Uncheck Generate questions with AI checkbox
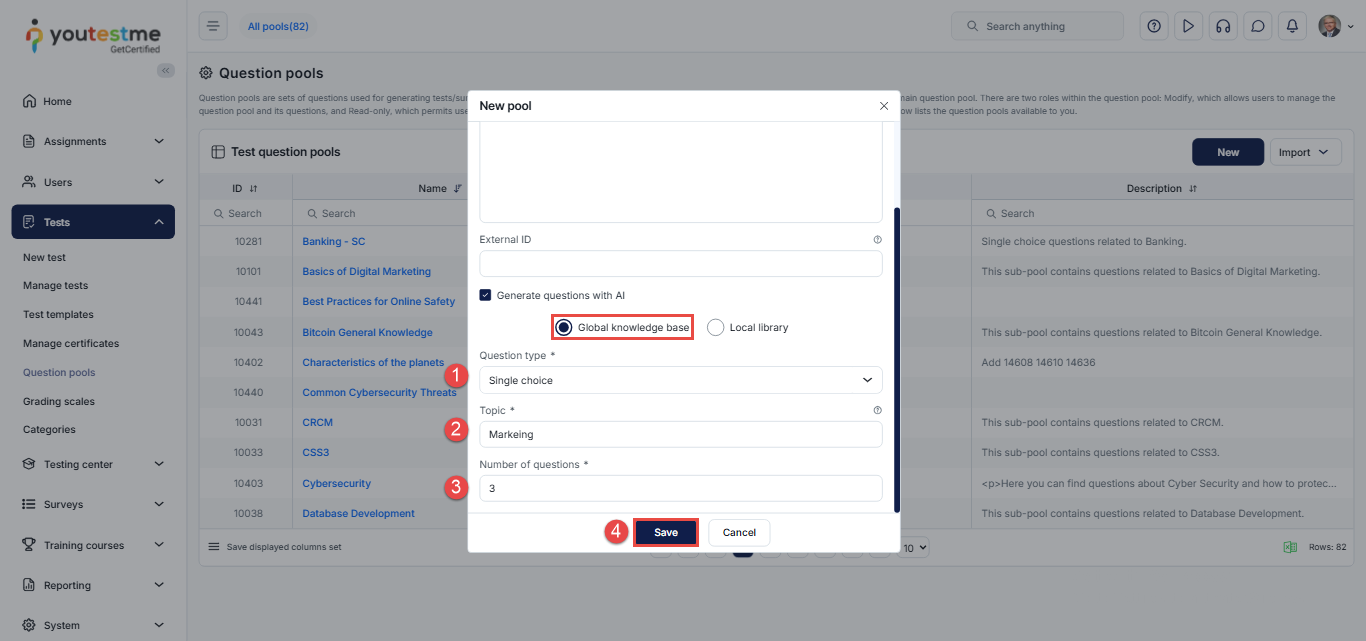Screen dimensions: 1366x641 pyautogui.click(x=485, y=295)
